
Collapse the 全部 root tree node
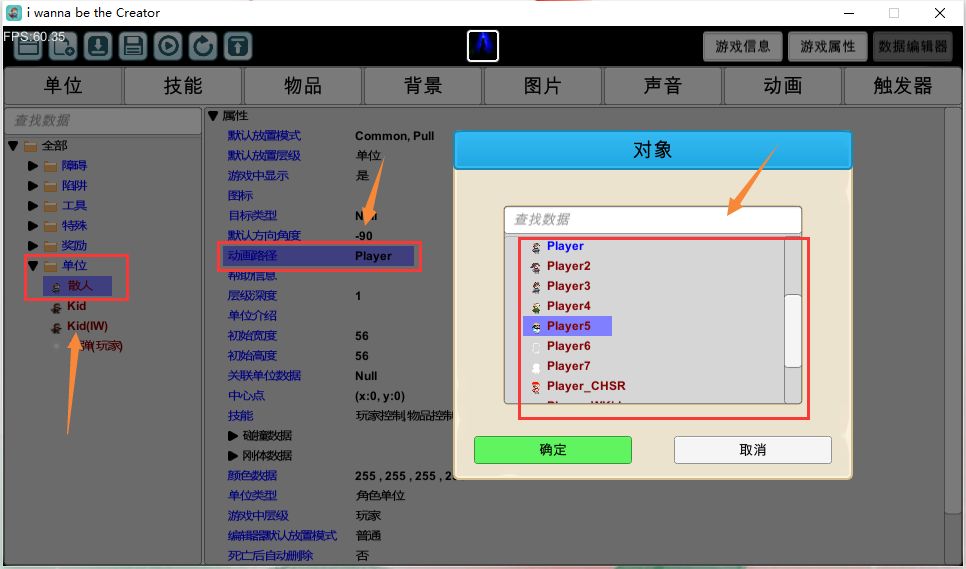point(13,146)
